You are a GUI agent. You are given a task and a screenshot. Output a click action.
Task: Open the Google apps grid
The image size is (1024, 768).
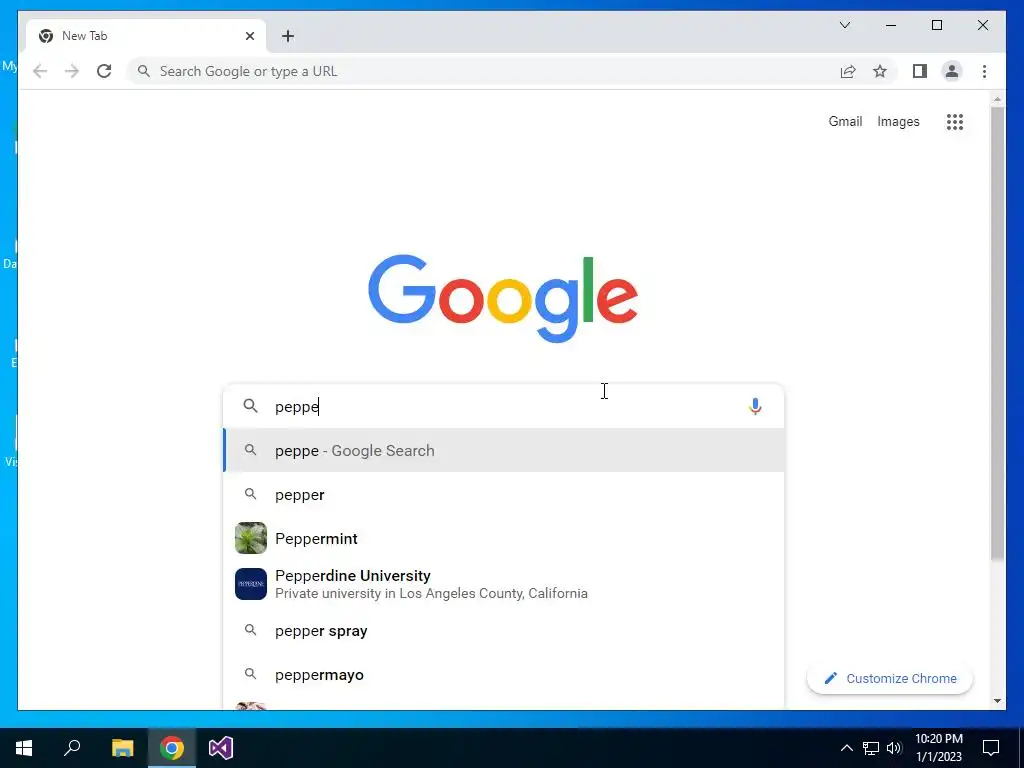coord(955,121)
